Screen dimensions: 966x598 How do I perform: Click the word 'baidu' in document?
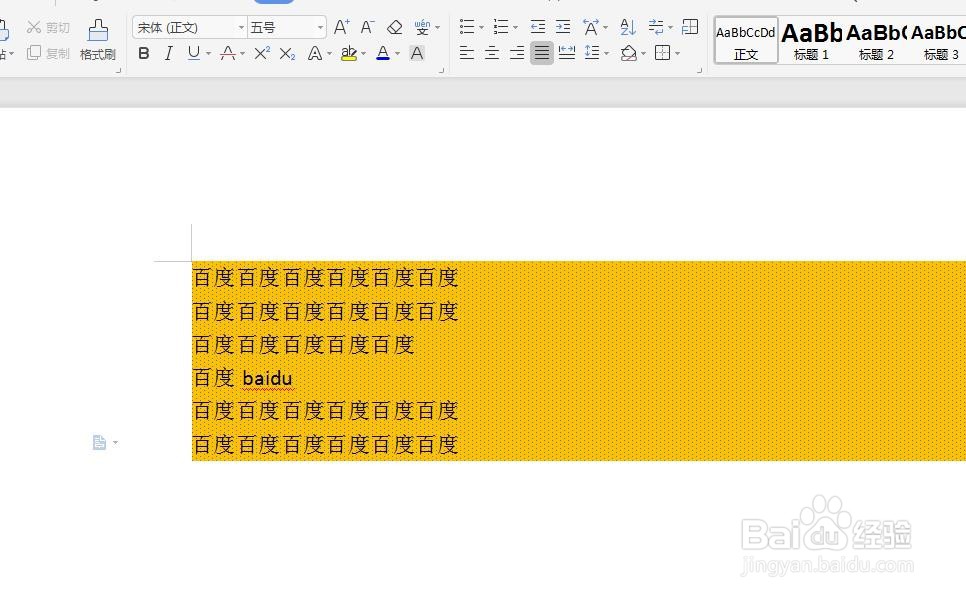point(267,378)
